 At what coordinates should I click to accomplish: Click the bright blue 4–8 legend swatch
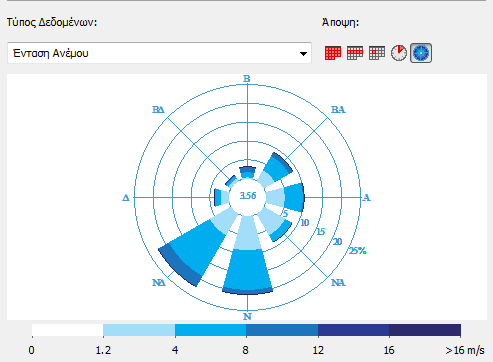pos(211,330)
